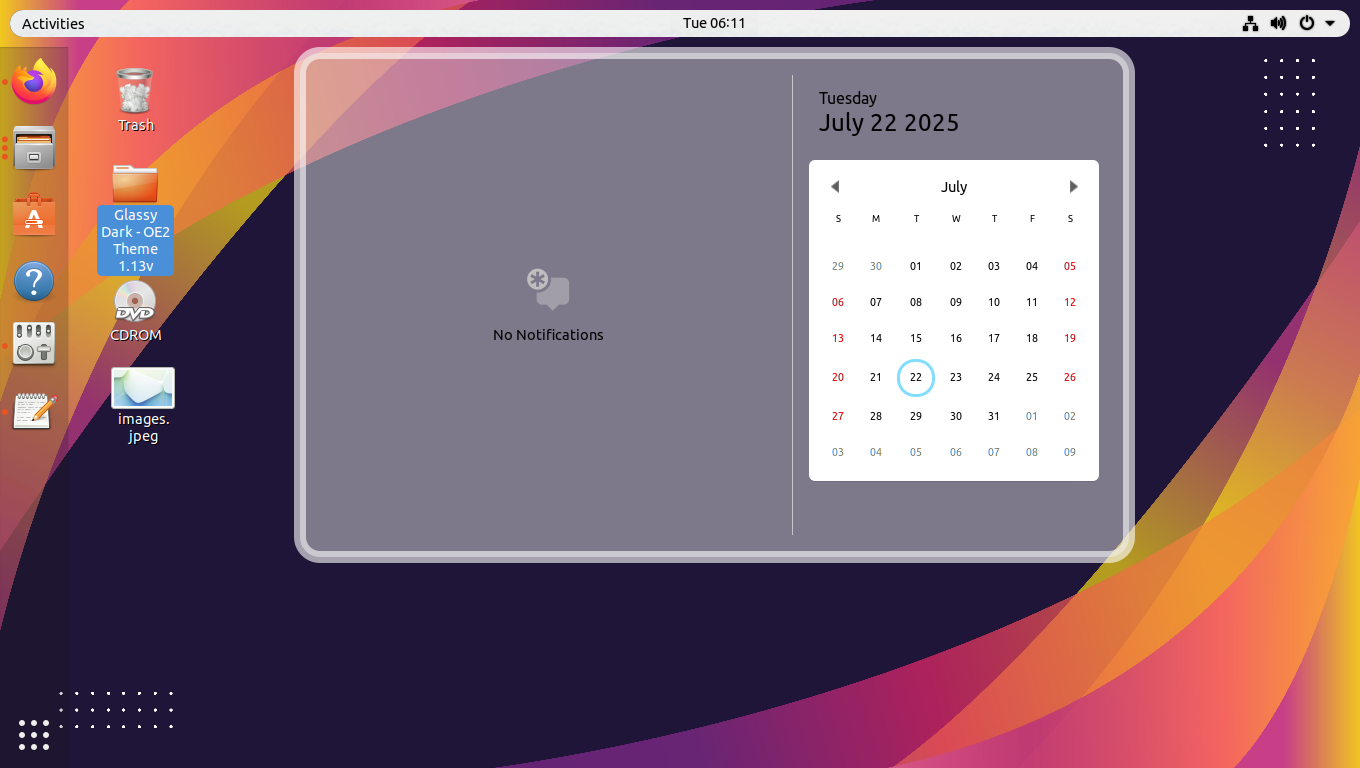Select June 29 in the calendar

(x=838, y=267)
